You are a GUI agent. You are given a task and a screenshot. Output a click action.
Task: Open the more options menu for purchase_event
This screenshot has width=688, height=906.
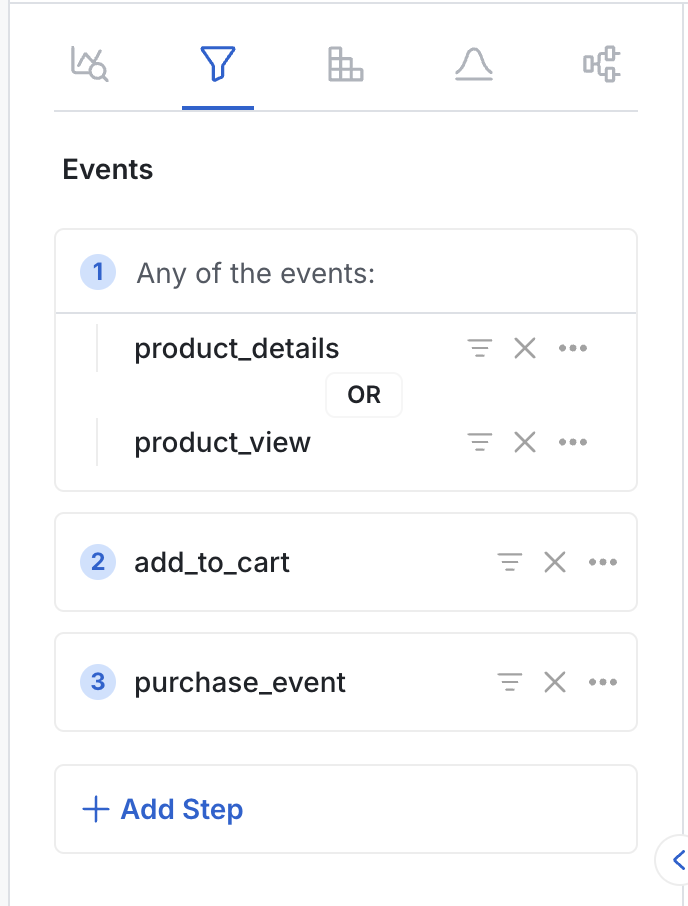(x=603, y=682)
